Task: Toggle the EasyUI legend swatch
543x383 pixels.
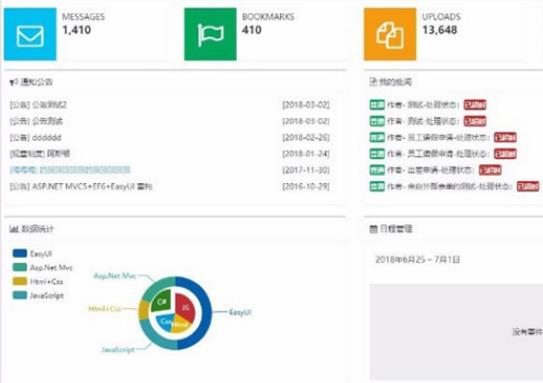Action: click(x=20, y=253)
